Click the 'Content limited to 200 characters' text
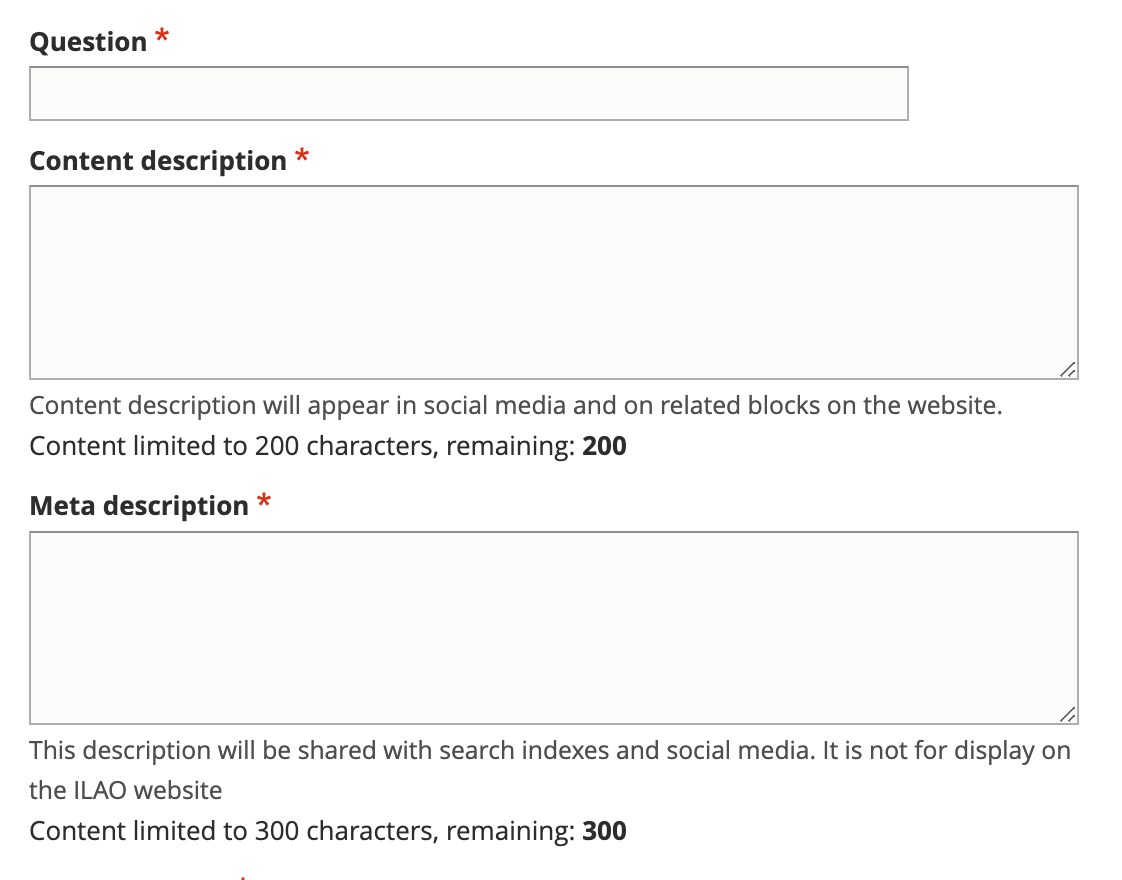This screenshot has height=880, width=1122. (x=232, y=446)
